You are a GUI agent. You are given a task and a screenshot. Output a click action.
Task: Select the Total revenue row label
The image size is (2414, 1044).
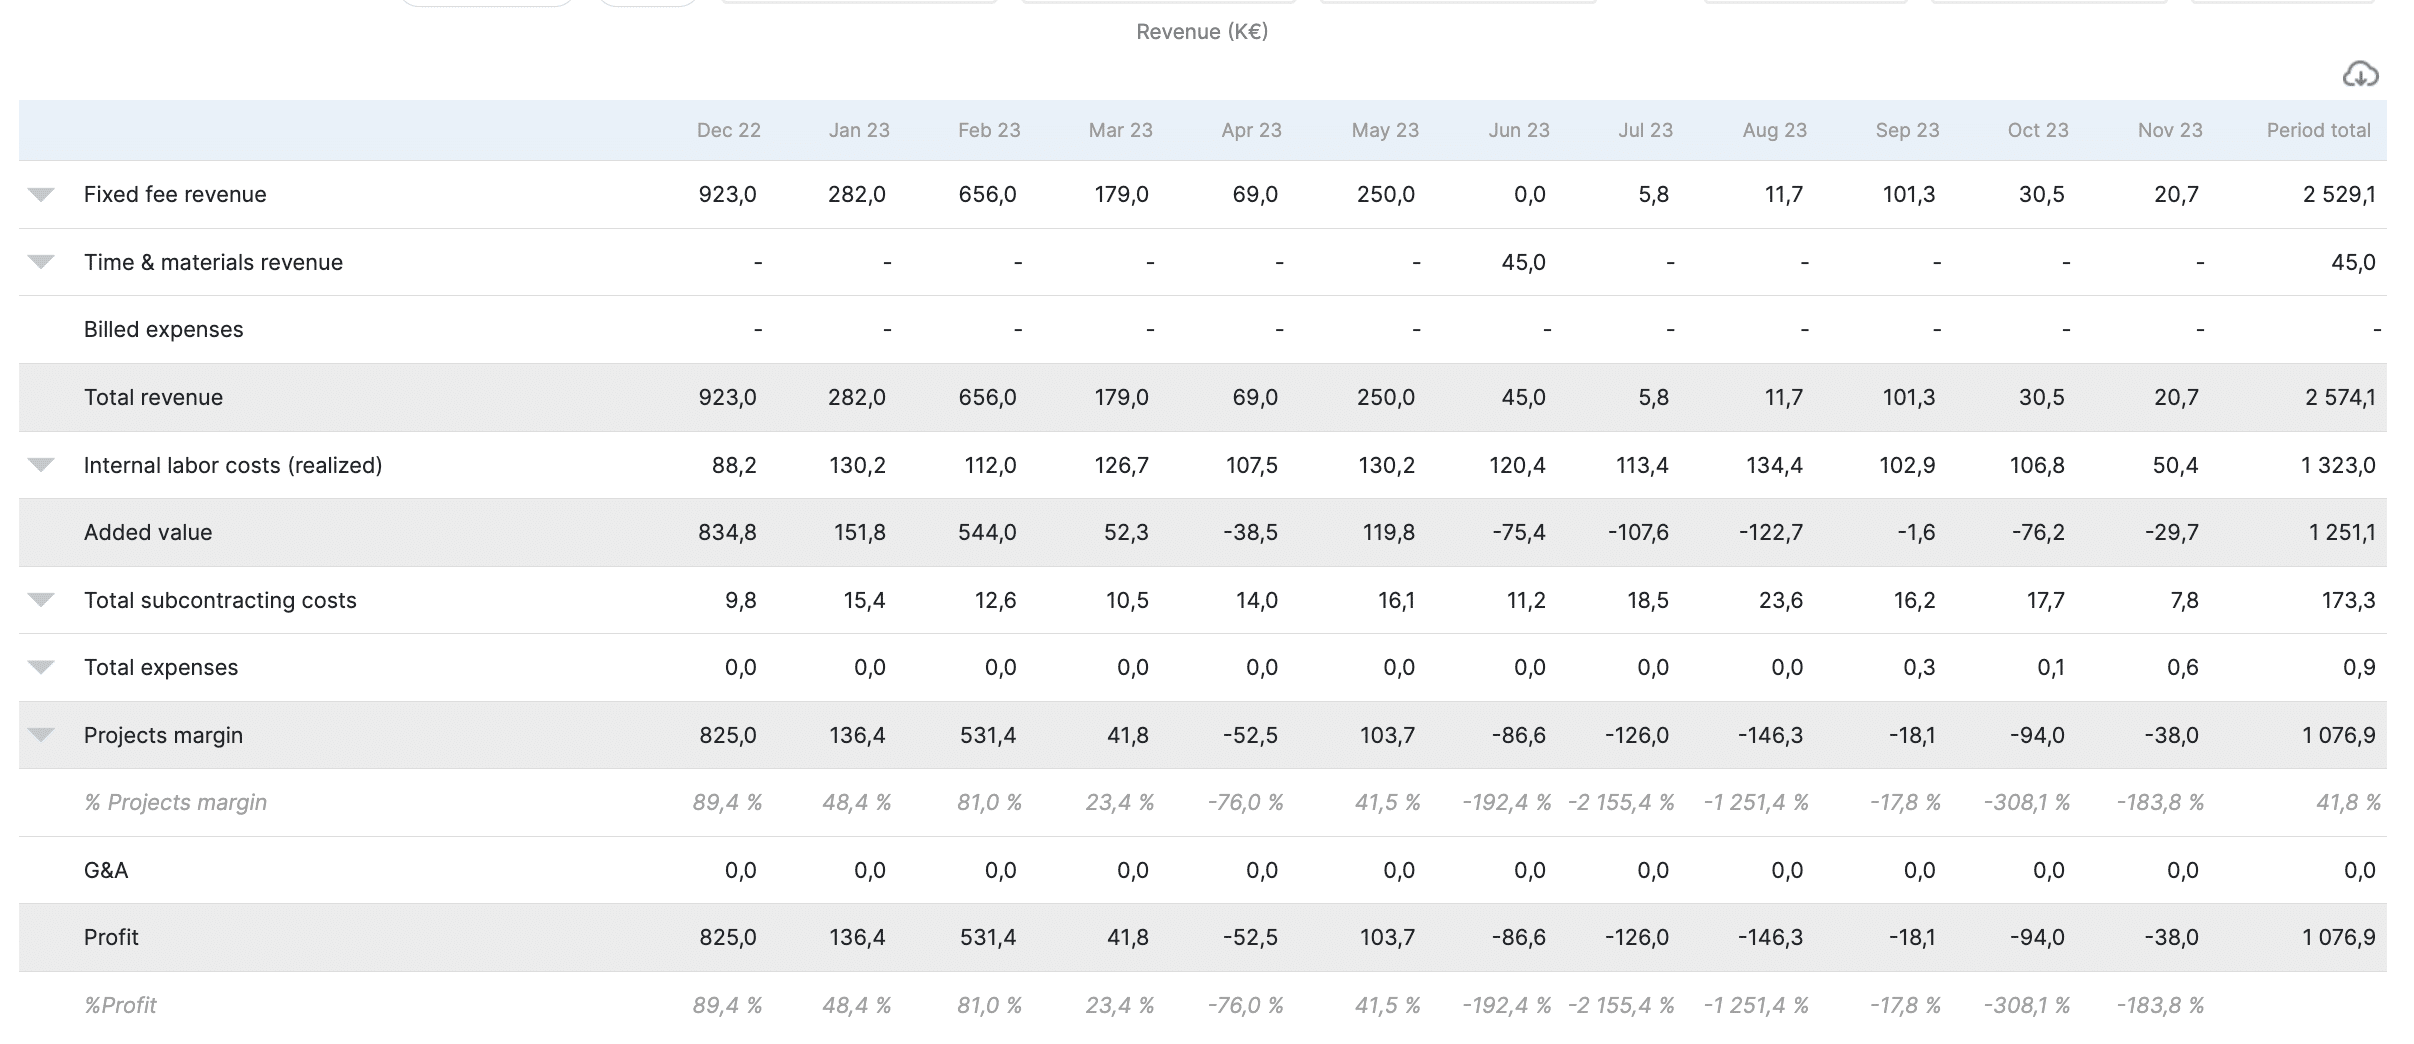pos(153,397)
